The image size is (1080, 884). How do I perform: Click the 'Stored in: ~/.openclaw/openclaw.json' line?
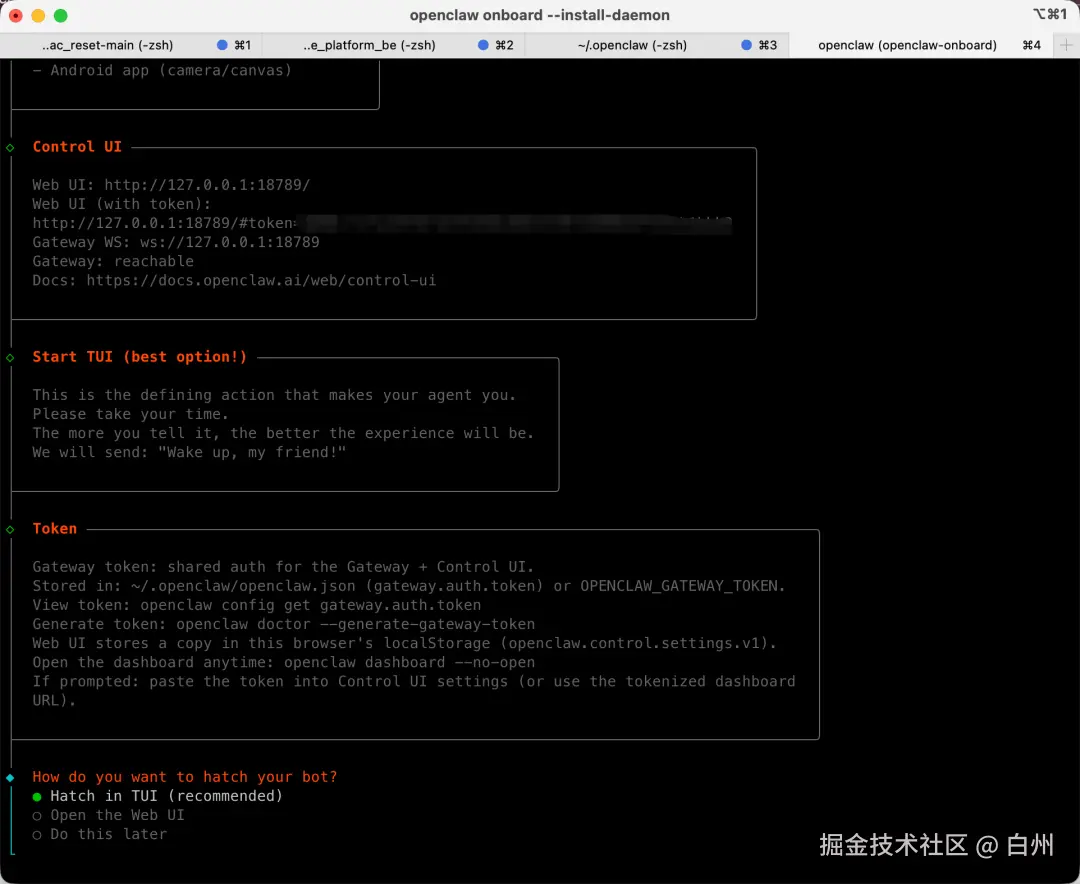pyautogui.click(x=408, y=586)
